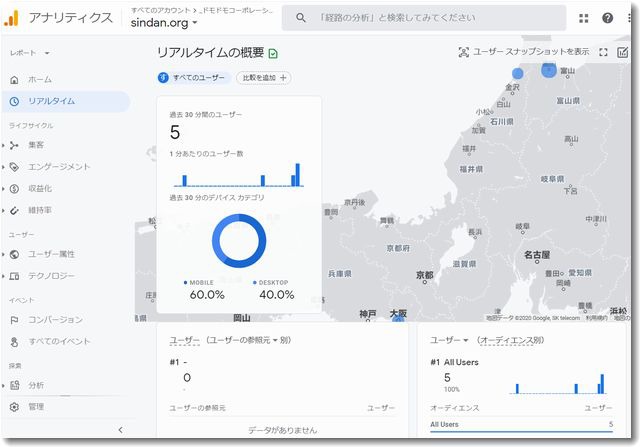Open コンバージョン in the sidebar
Image resolution: width=640 pixels, height=447 pixels.
[x=55, y=320]
